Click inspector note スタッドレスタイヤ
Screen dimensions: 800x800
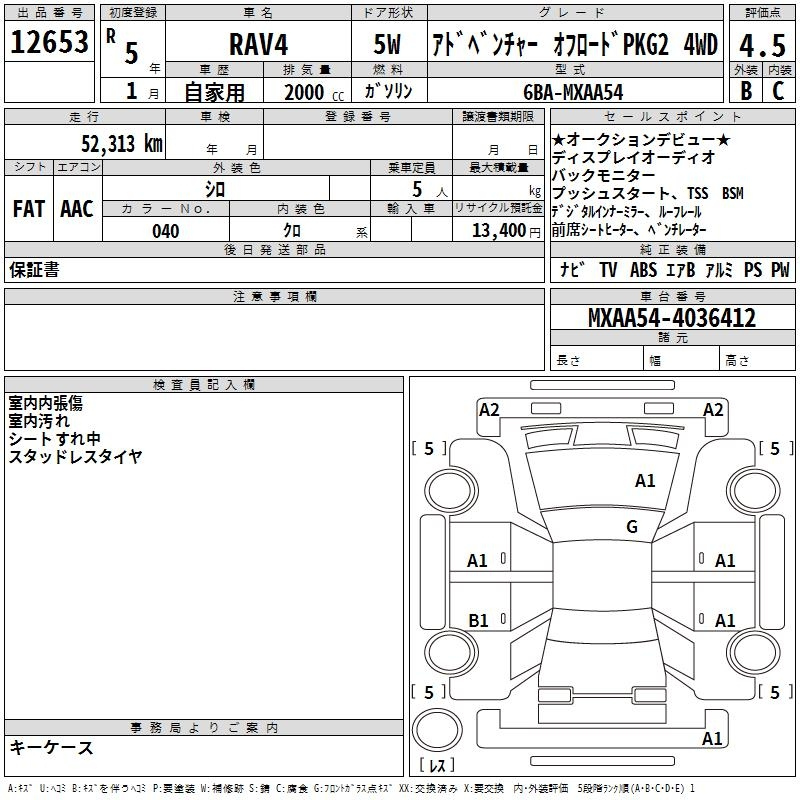pos(75,456)
